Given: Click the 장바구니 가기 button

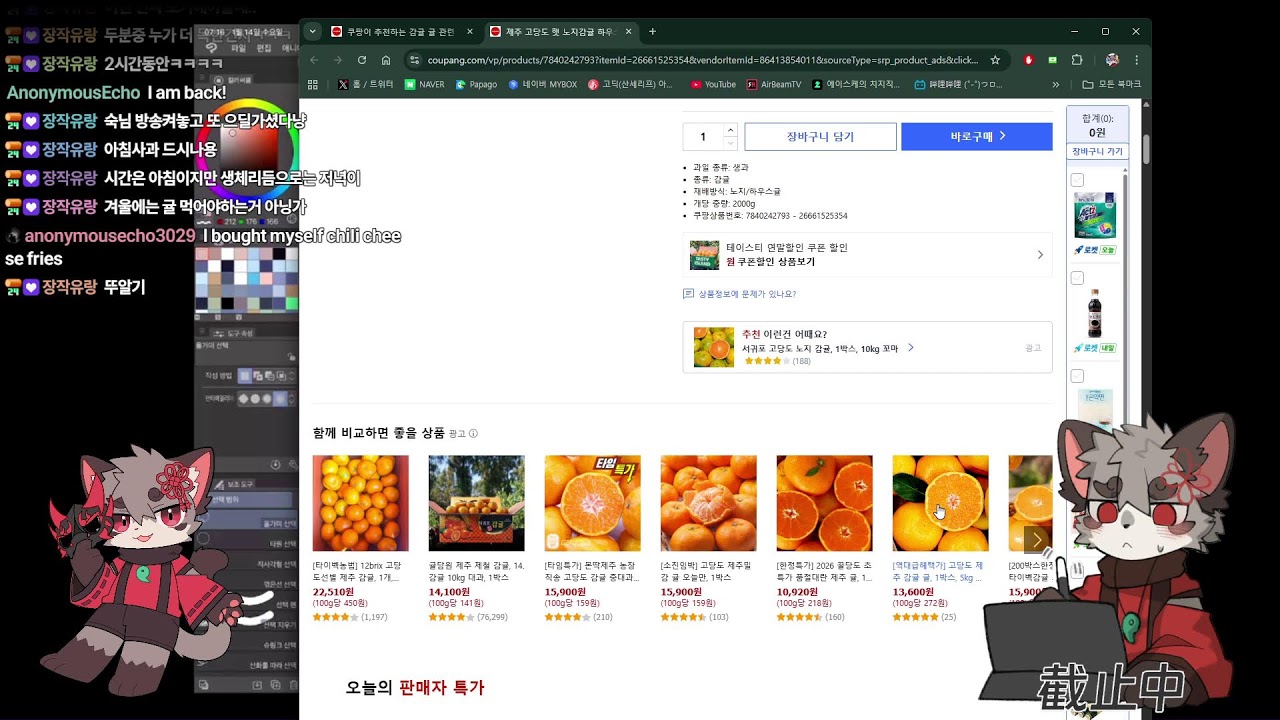Looking at the screenshot, I should coord(1097,152).
